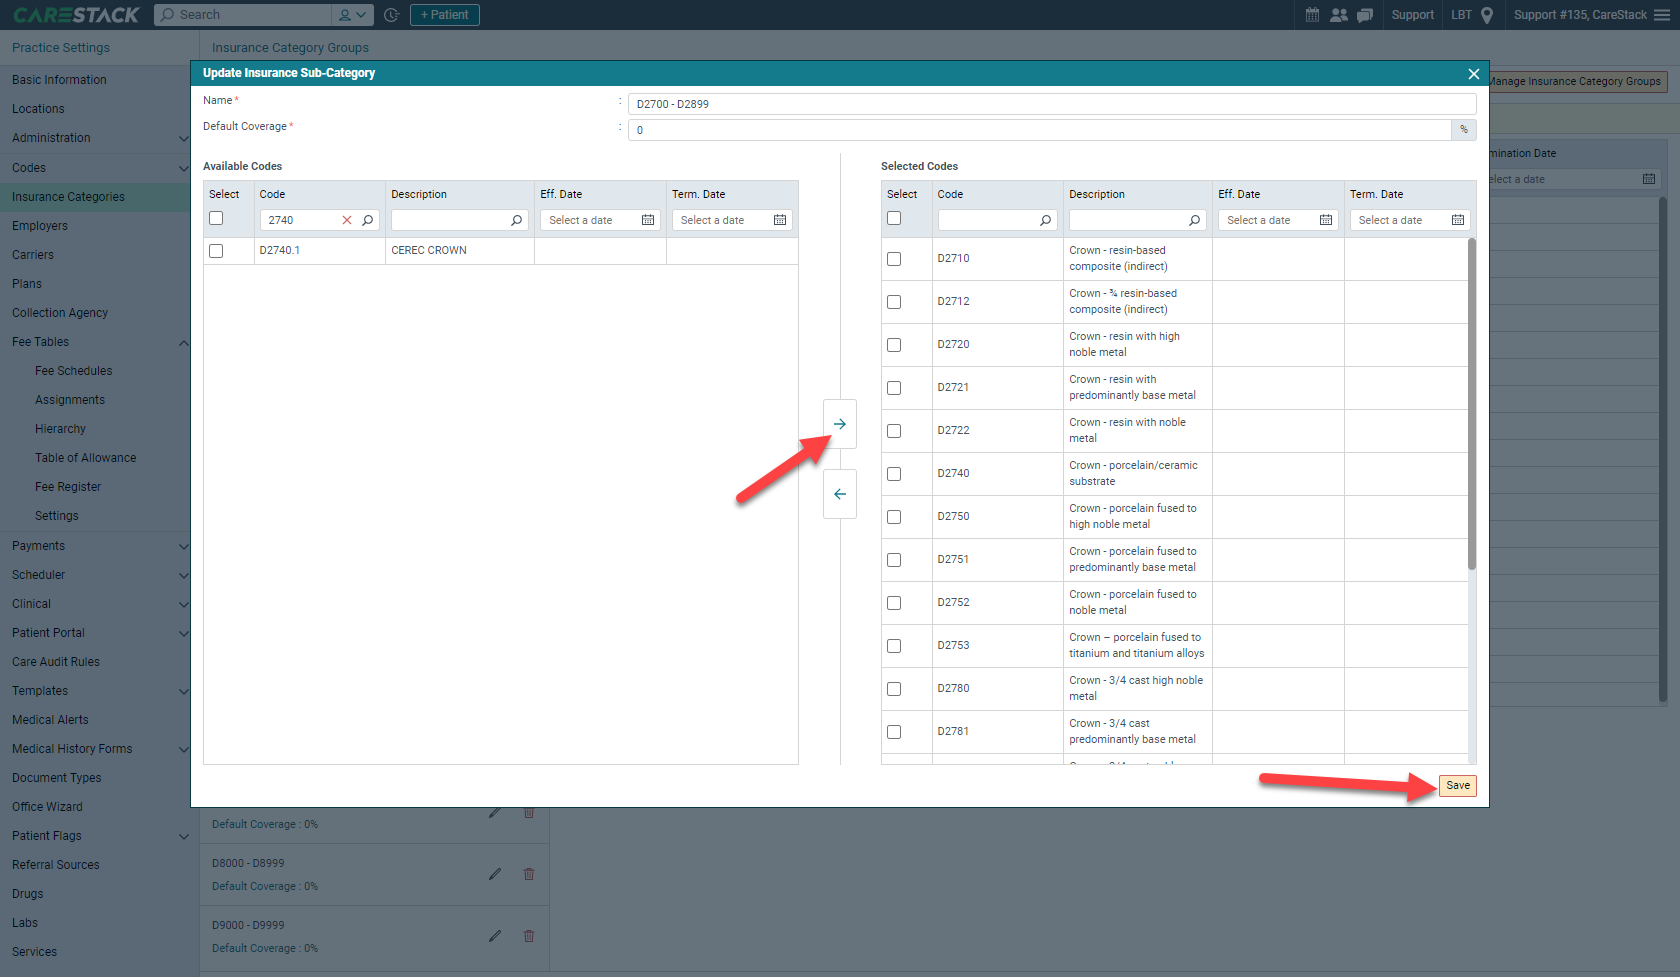Click the location pin next to LBT
The image size is (1680, 977).
point(1489,15)
